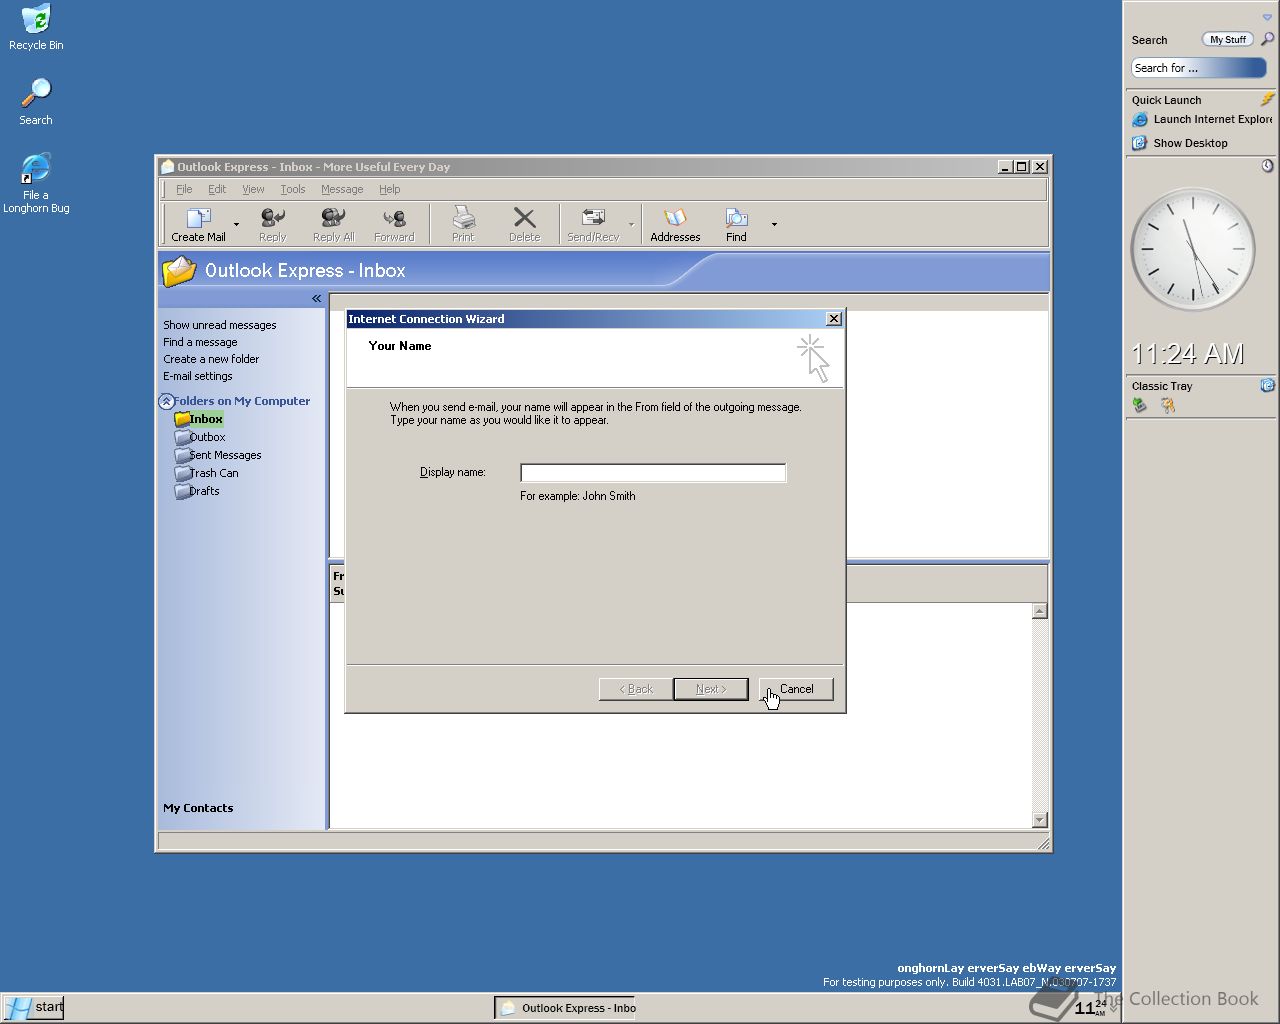Click Show Desktop in Quick Launch

[x=1180, y=143]
